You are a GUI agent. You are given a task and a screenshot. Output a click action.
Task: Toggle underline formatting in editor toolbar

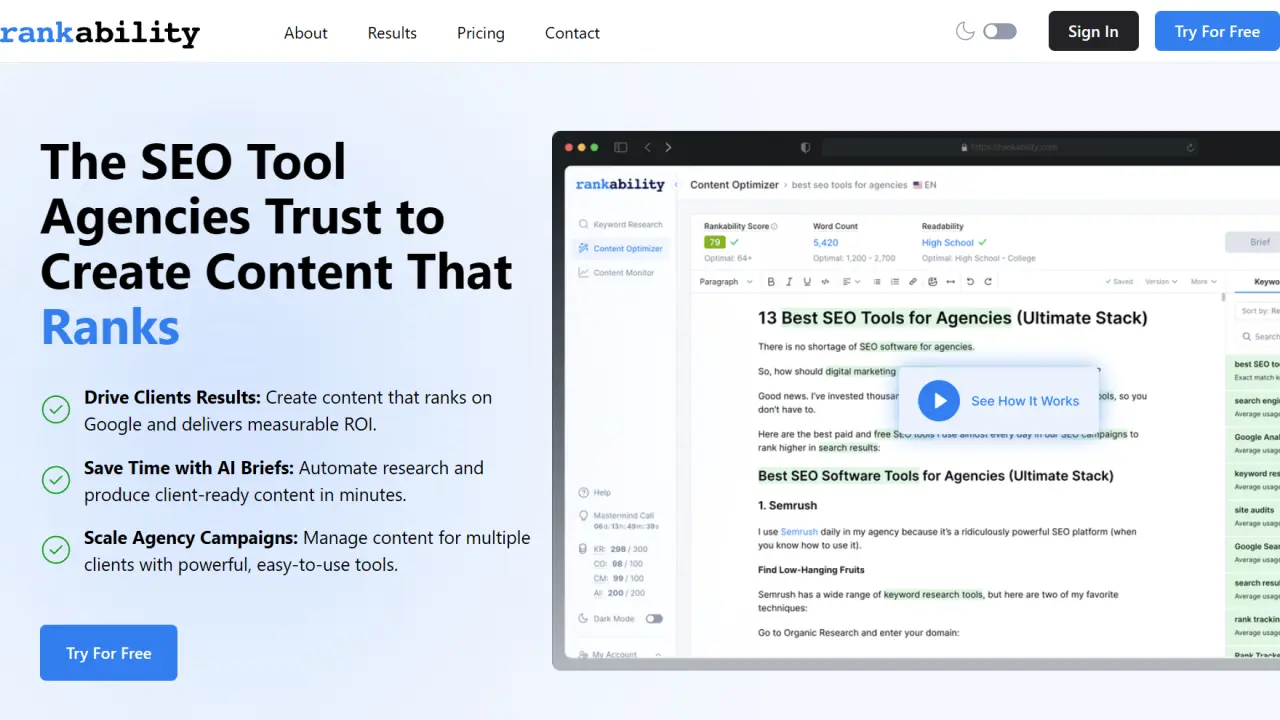coord(807,282)
